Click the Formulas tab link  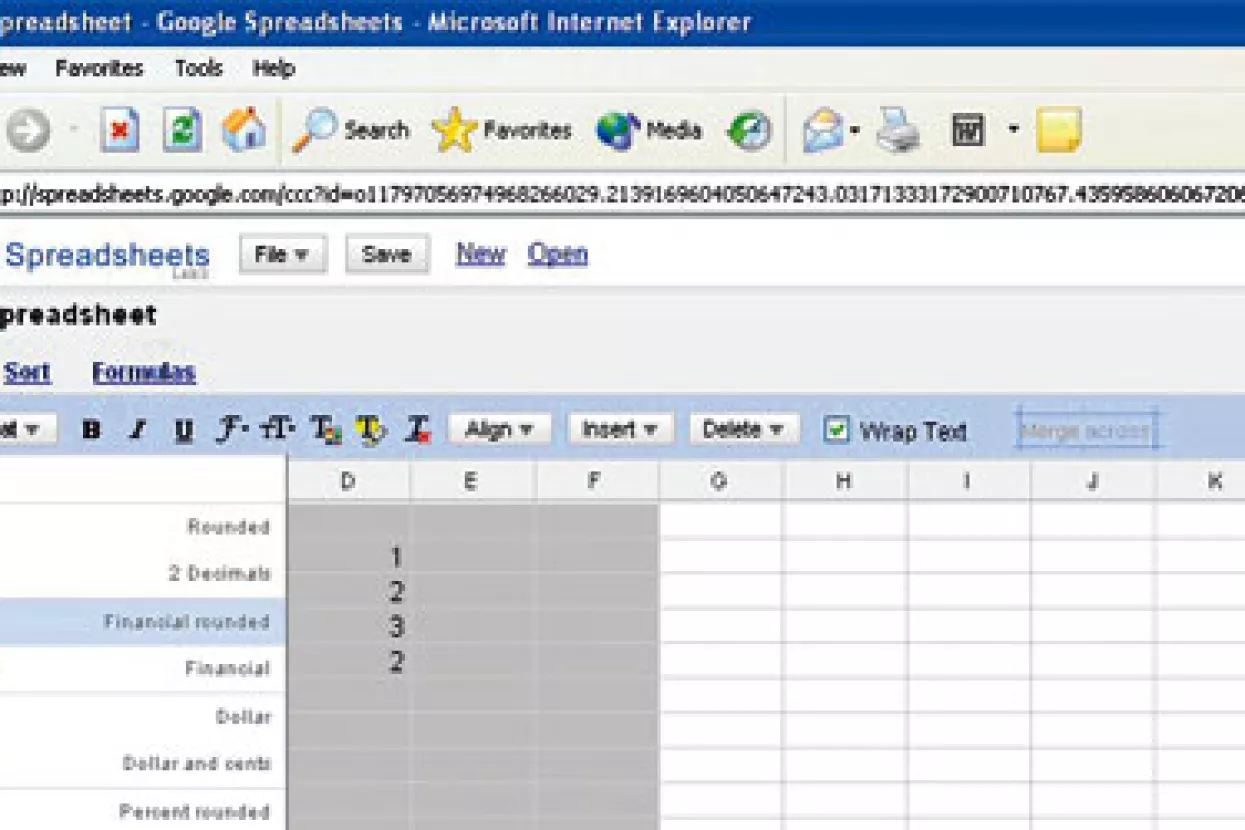(x=143, y=373)
